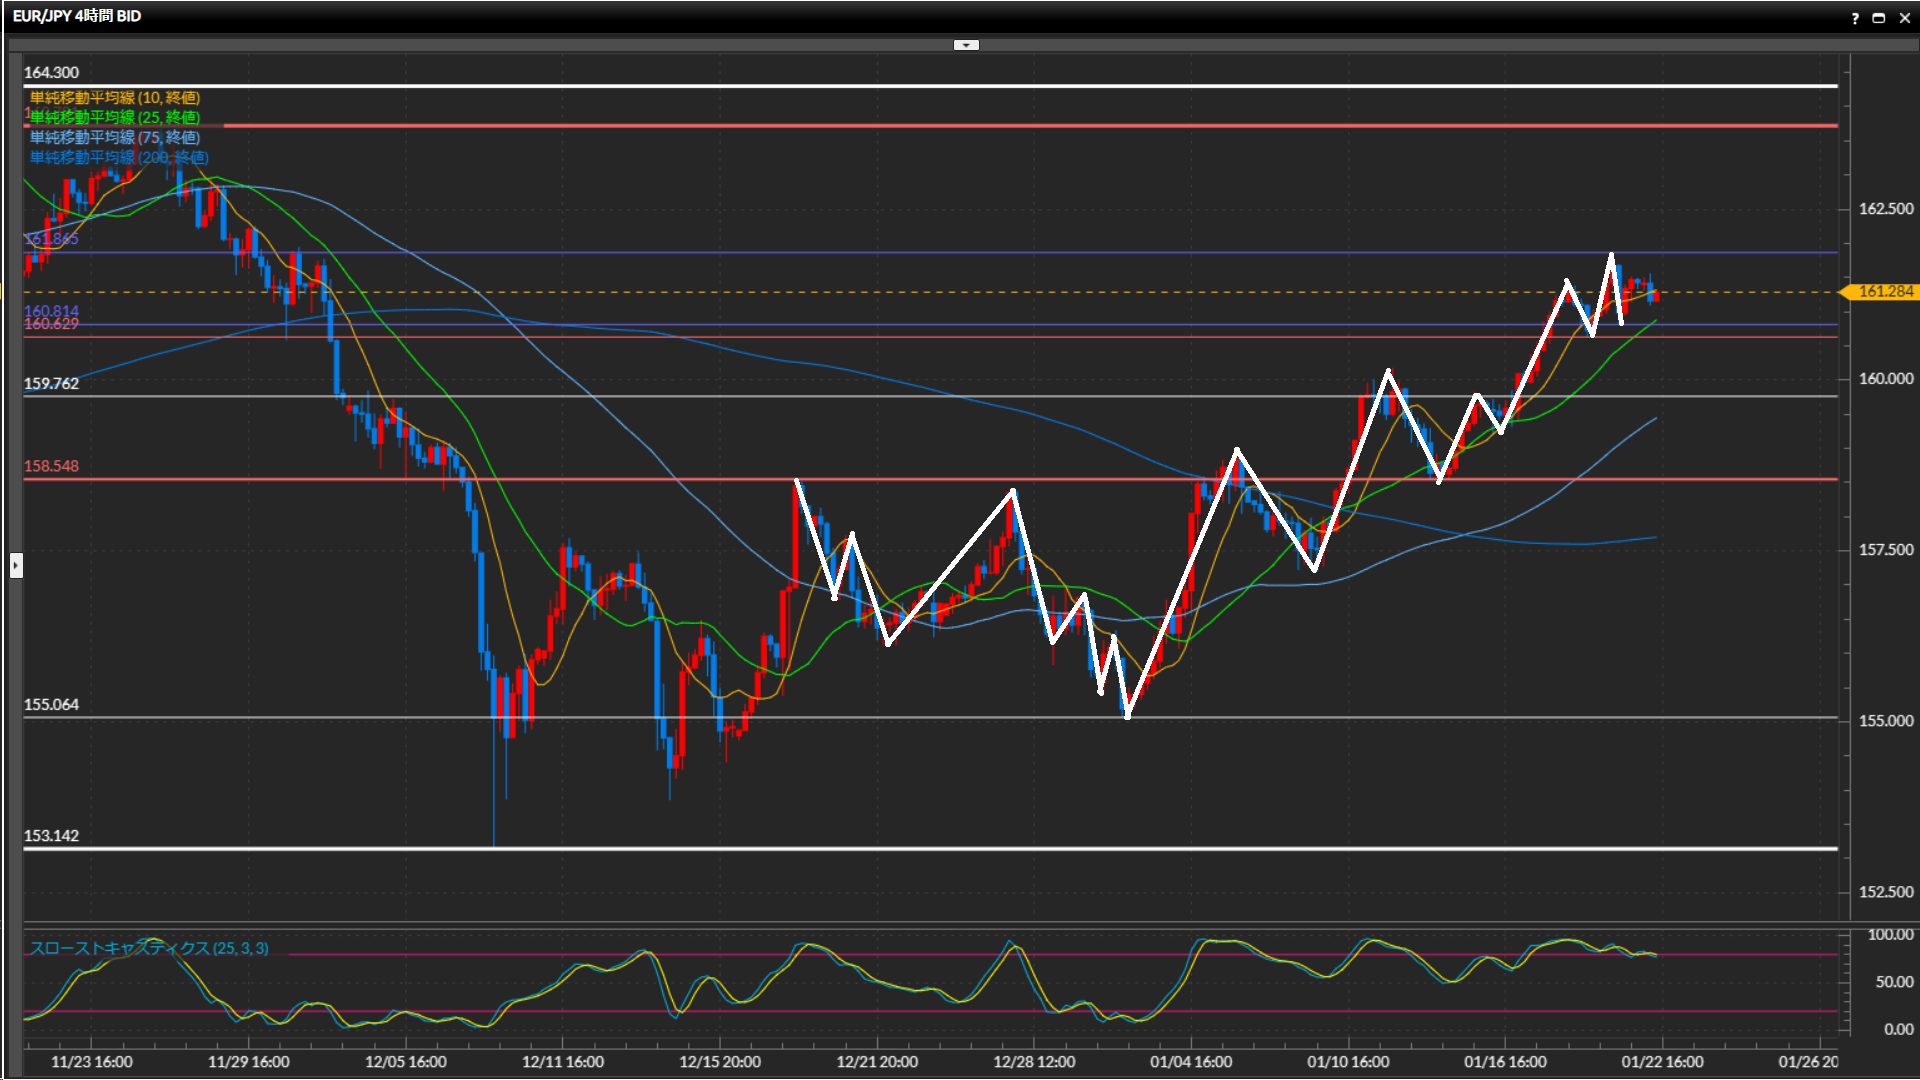The width and height of the screenshot is (1920, 1080).
Task: Maximize the EUR/JPY chart window
Action: click(x=1879, y=18)
